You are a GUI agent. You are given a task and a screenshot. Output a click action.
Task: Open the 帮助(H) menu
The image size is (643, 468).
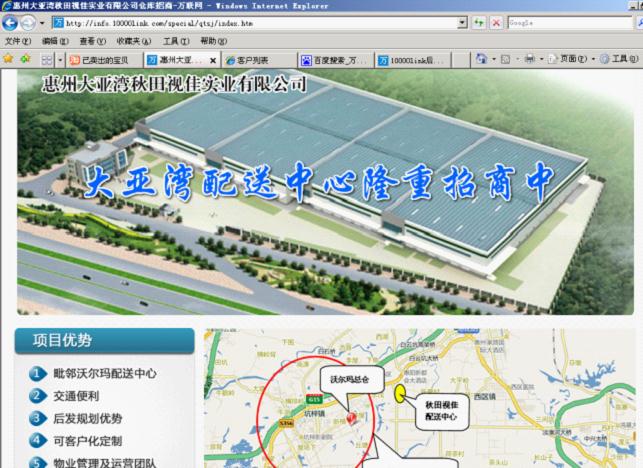tap(214, 41)
